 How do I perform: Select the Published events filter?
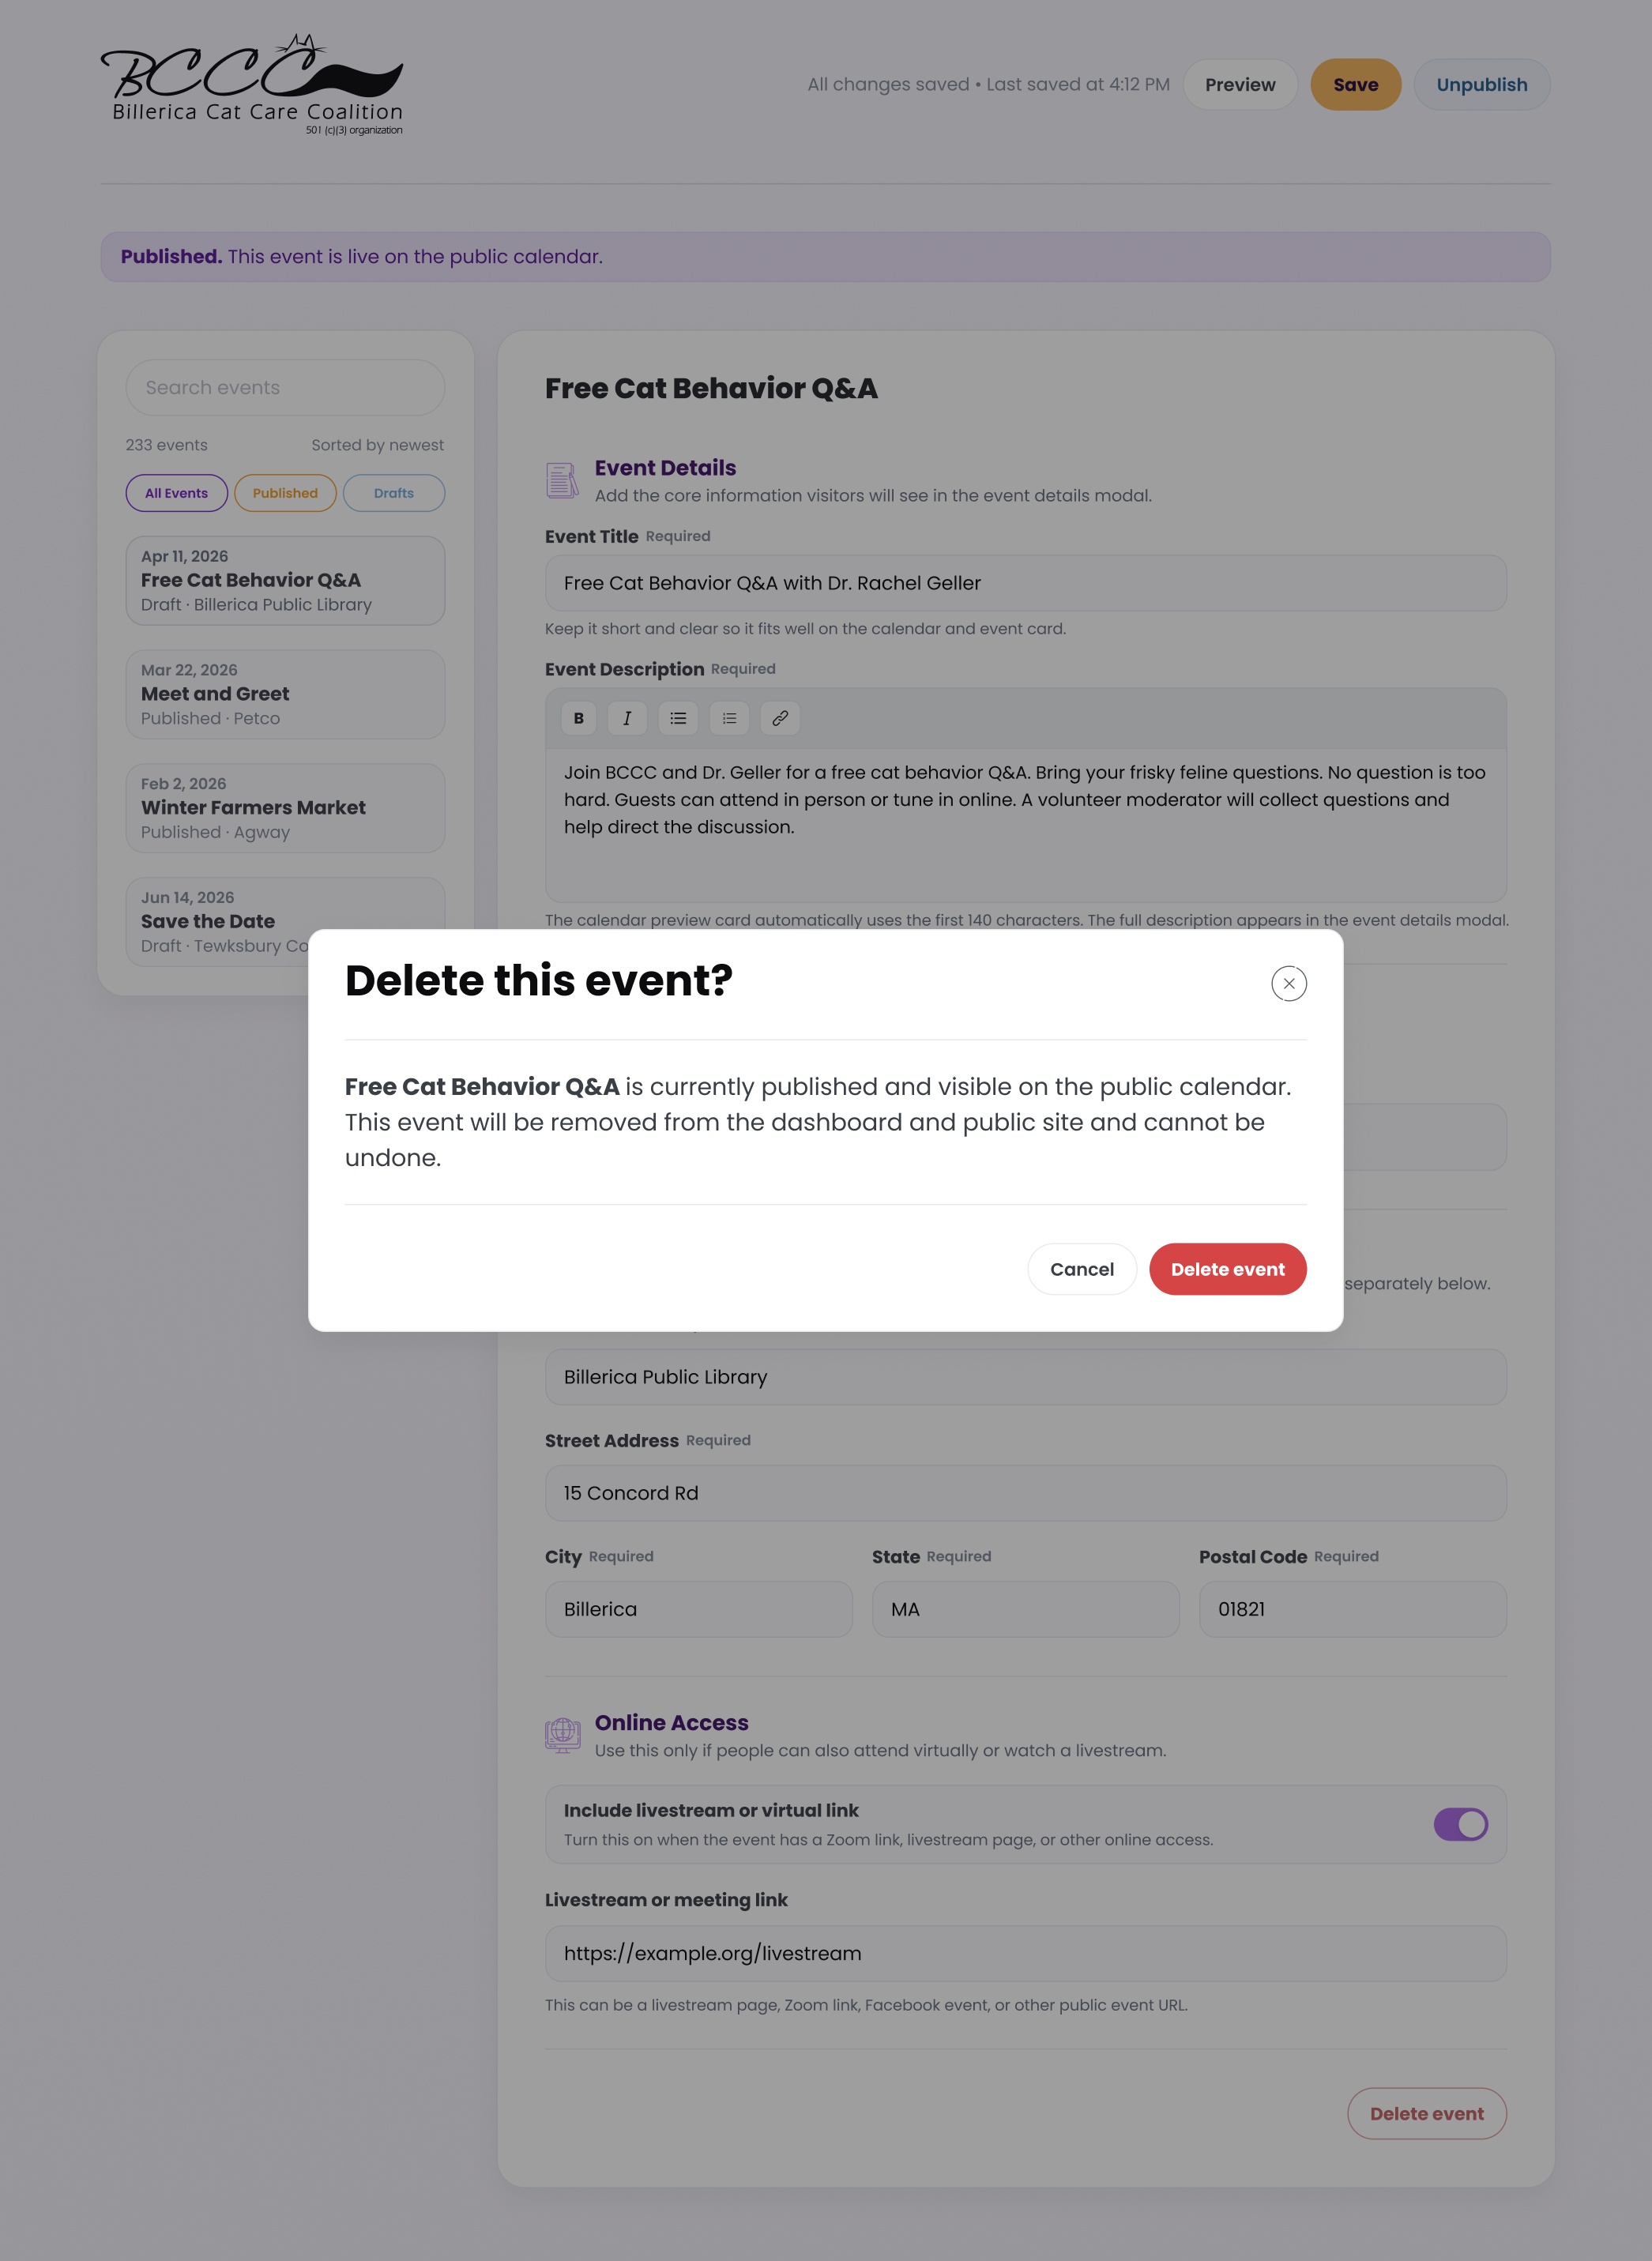(x=285, y=492)
